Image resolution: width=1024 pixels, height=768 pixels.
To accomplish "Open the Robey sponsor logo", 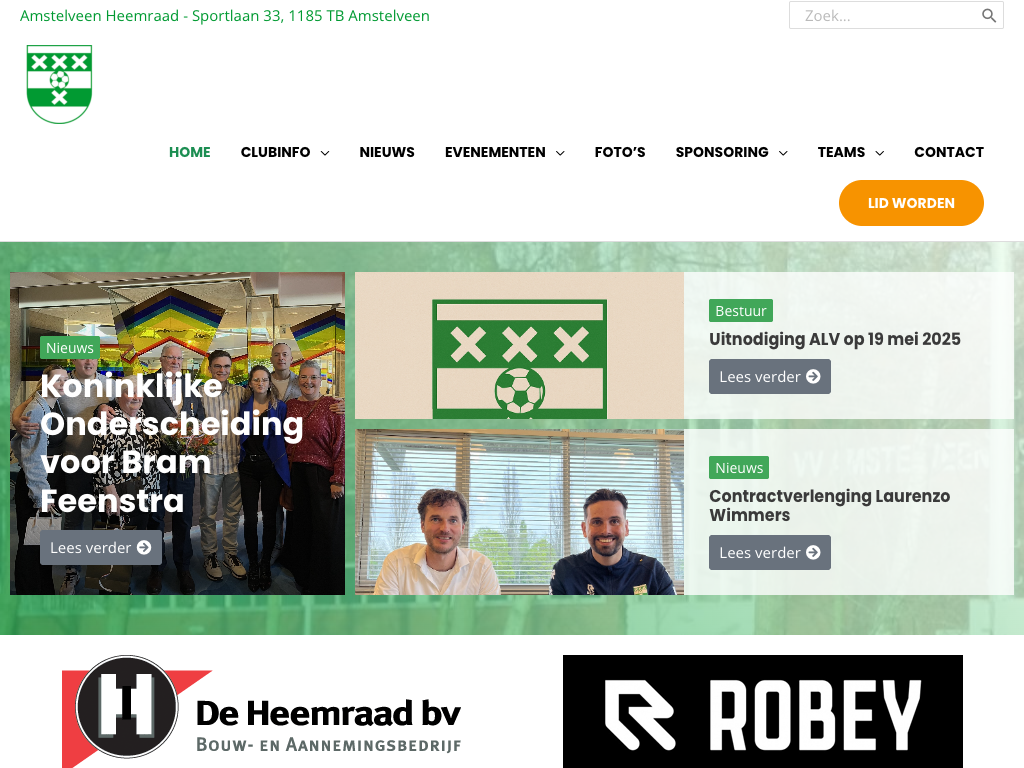I will (763, 712).
